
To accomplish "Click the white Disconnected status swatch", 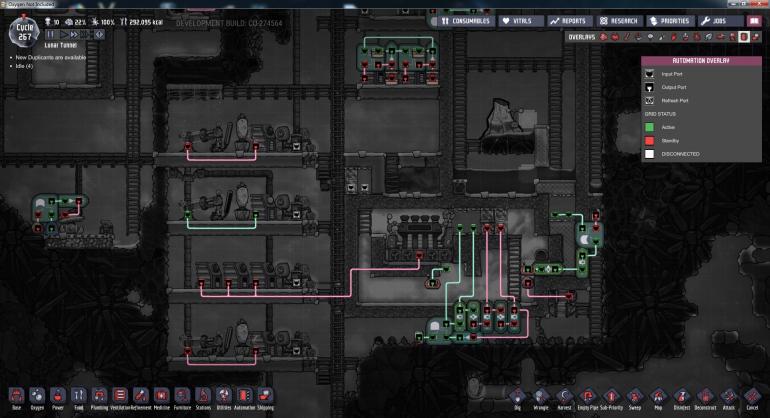I will (x=649, y=154).
